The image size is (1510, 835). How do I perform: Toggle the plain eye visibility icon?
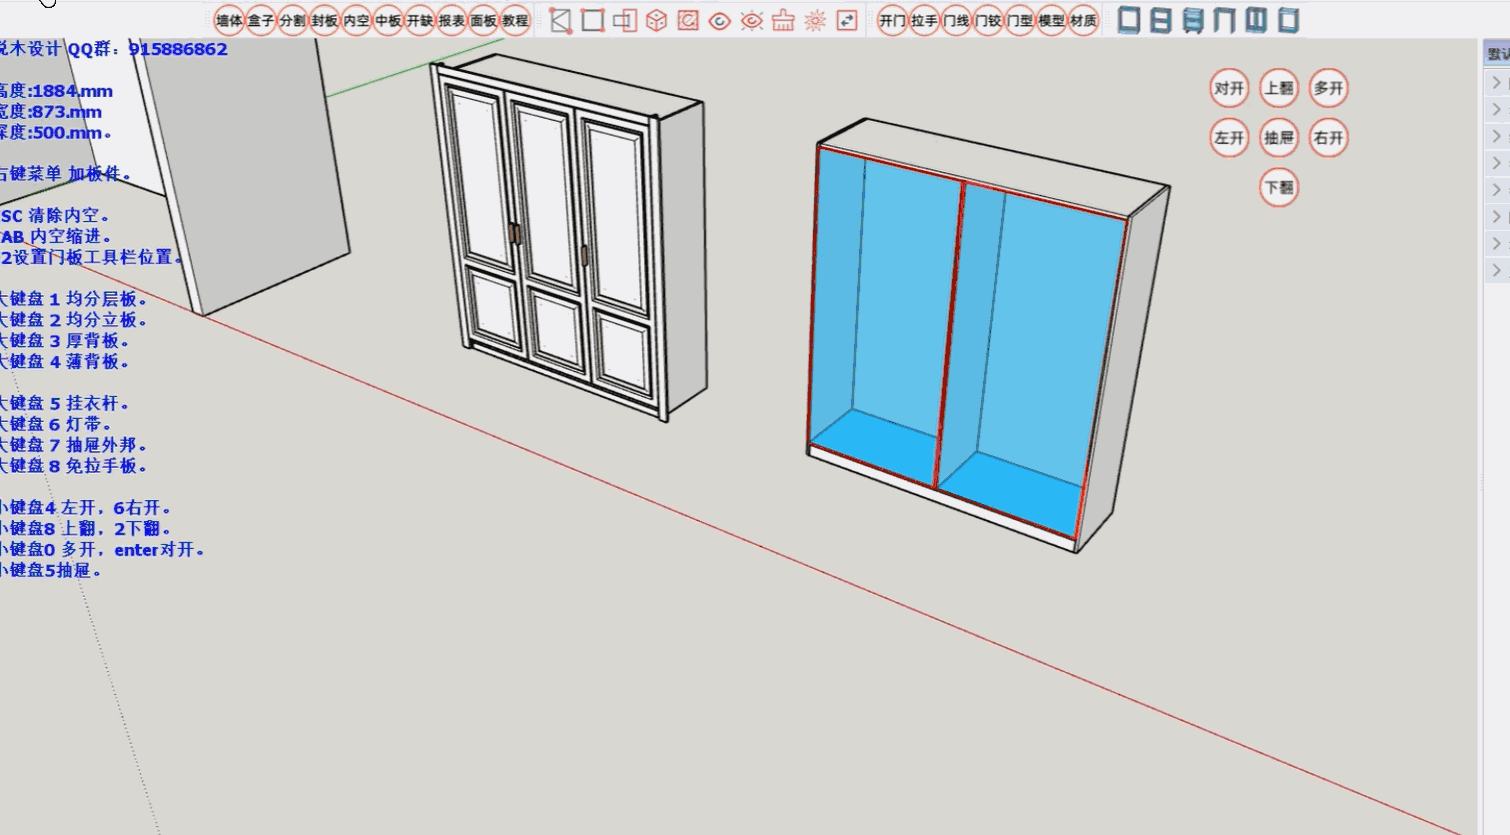click(720, 20)
